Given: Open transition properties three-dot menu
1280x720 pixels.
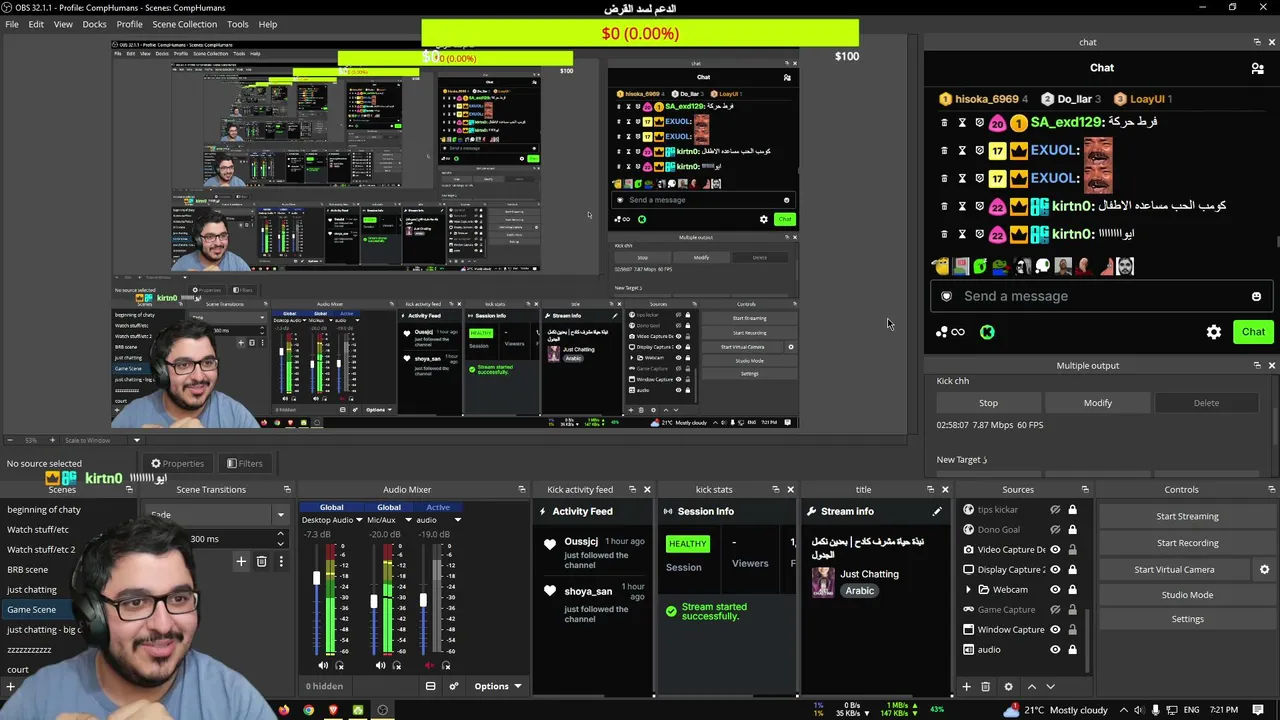Looking at the screenshot, I should pos(281,562).
